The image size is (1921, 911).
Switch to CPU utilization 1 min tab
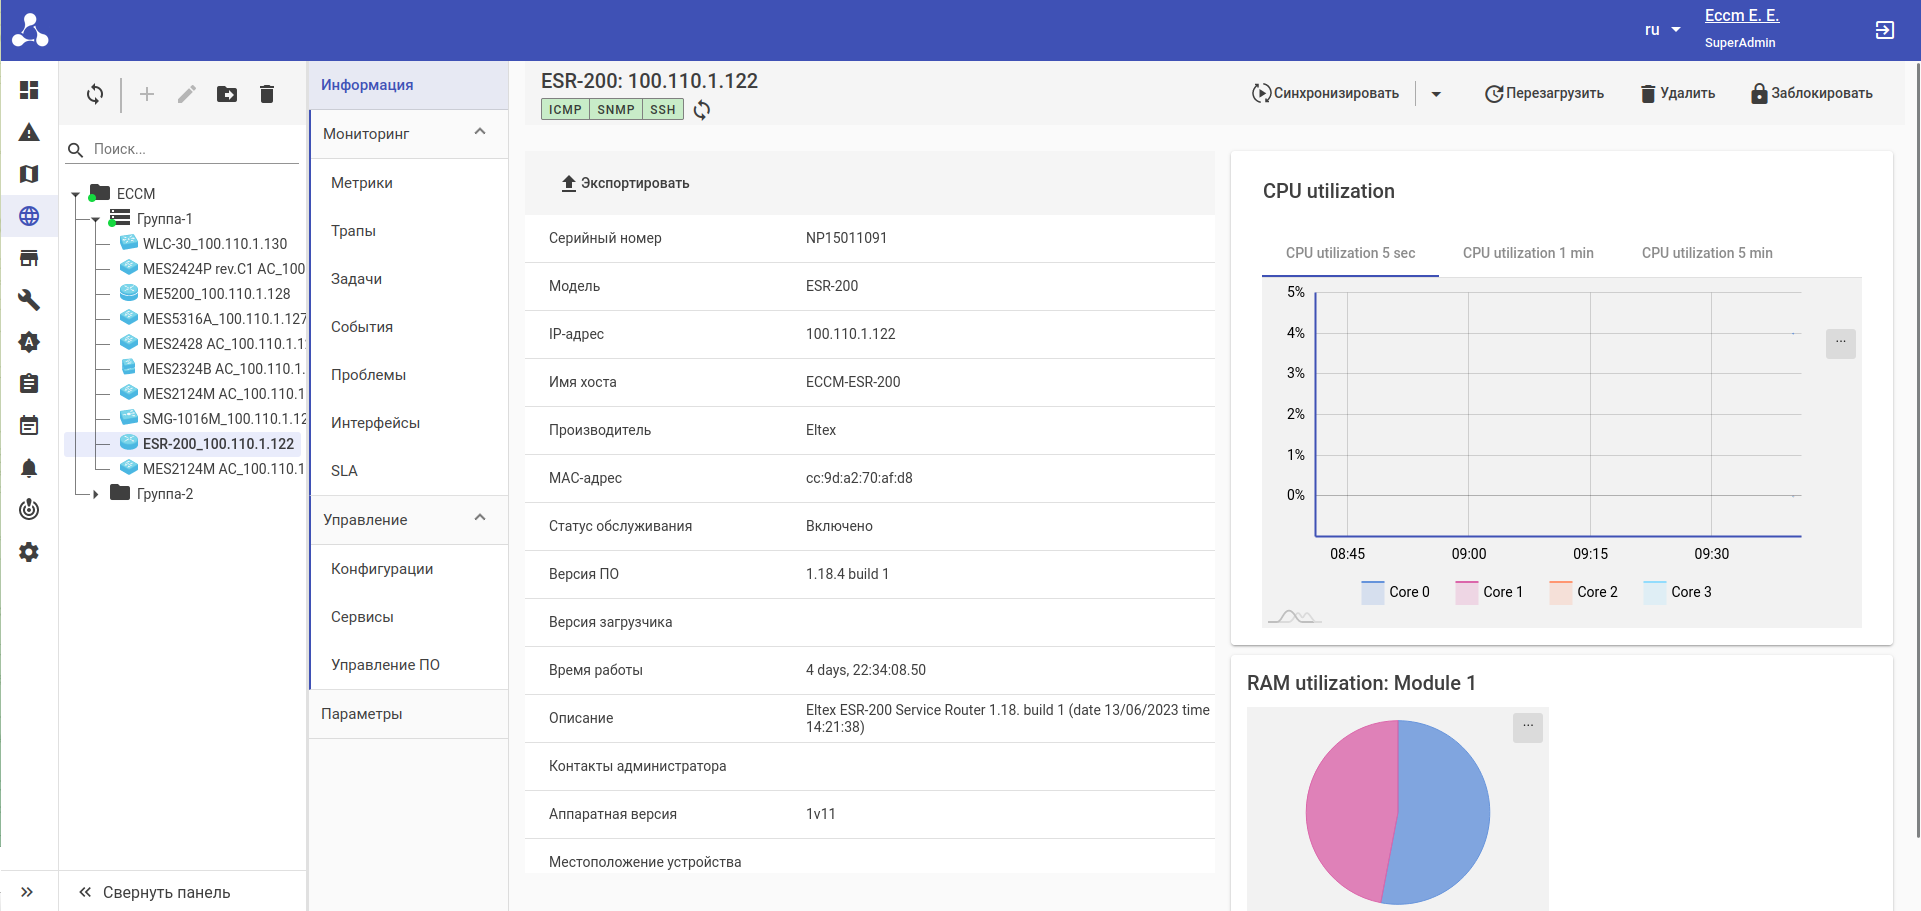pyautogui.click(x=1528, y=253)
